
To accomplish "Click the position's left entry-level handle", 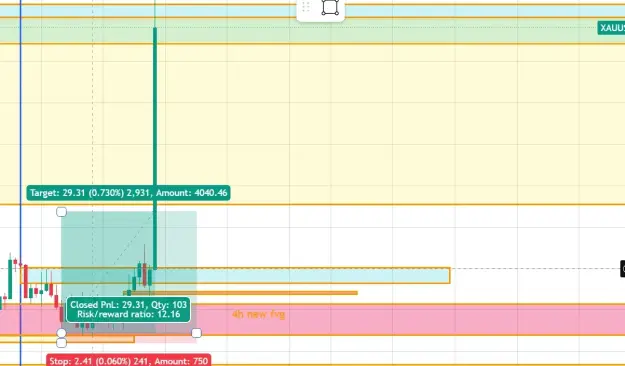I will (61, 333).
